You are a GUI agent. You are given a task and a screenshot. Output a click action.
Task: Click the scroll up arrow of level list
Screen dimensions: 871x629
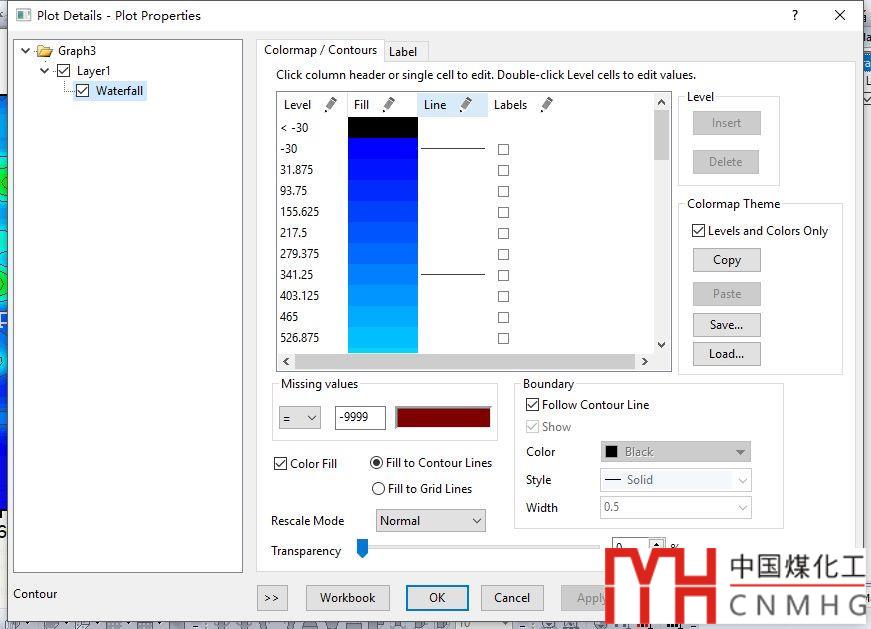pyautogui.click(x=661, y=102)
